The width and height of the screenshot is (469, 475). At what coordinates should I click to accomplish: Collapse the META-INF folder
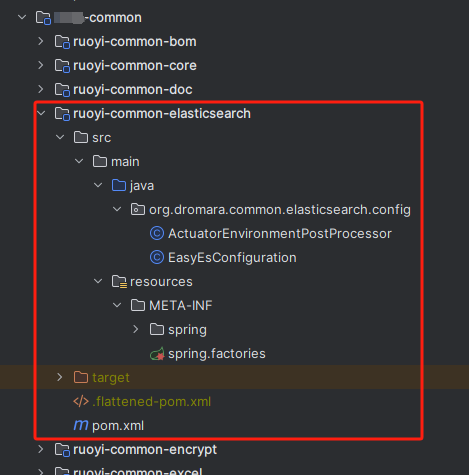117,305
